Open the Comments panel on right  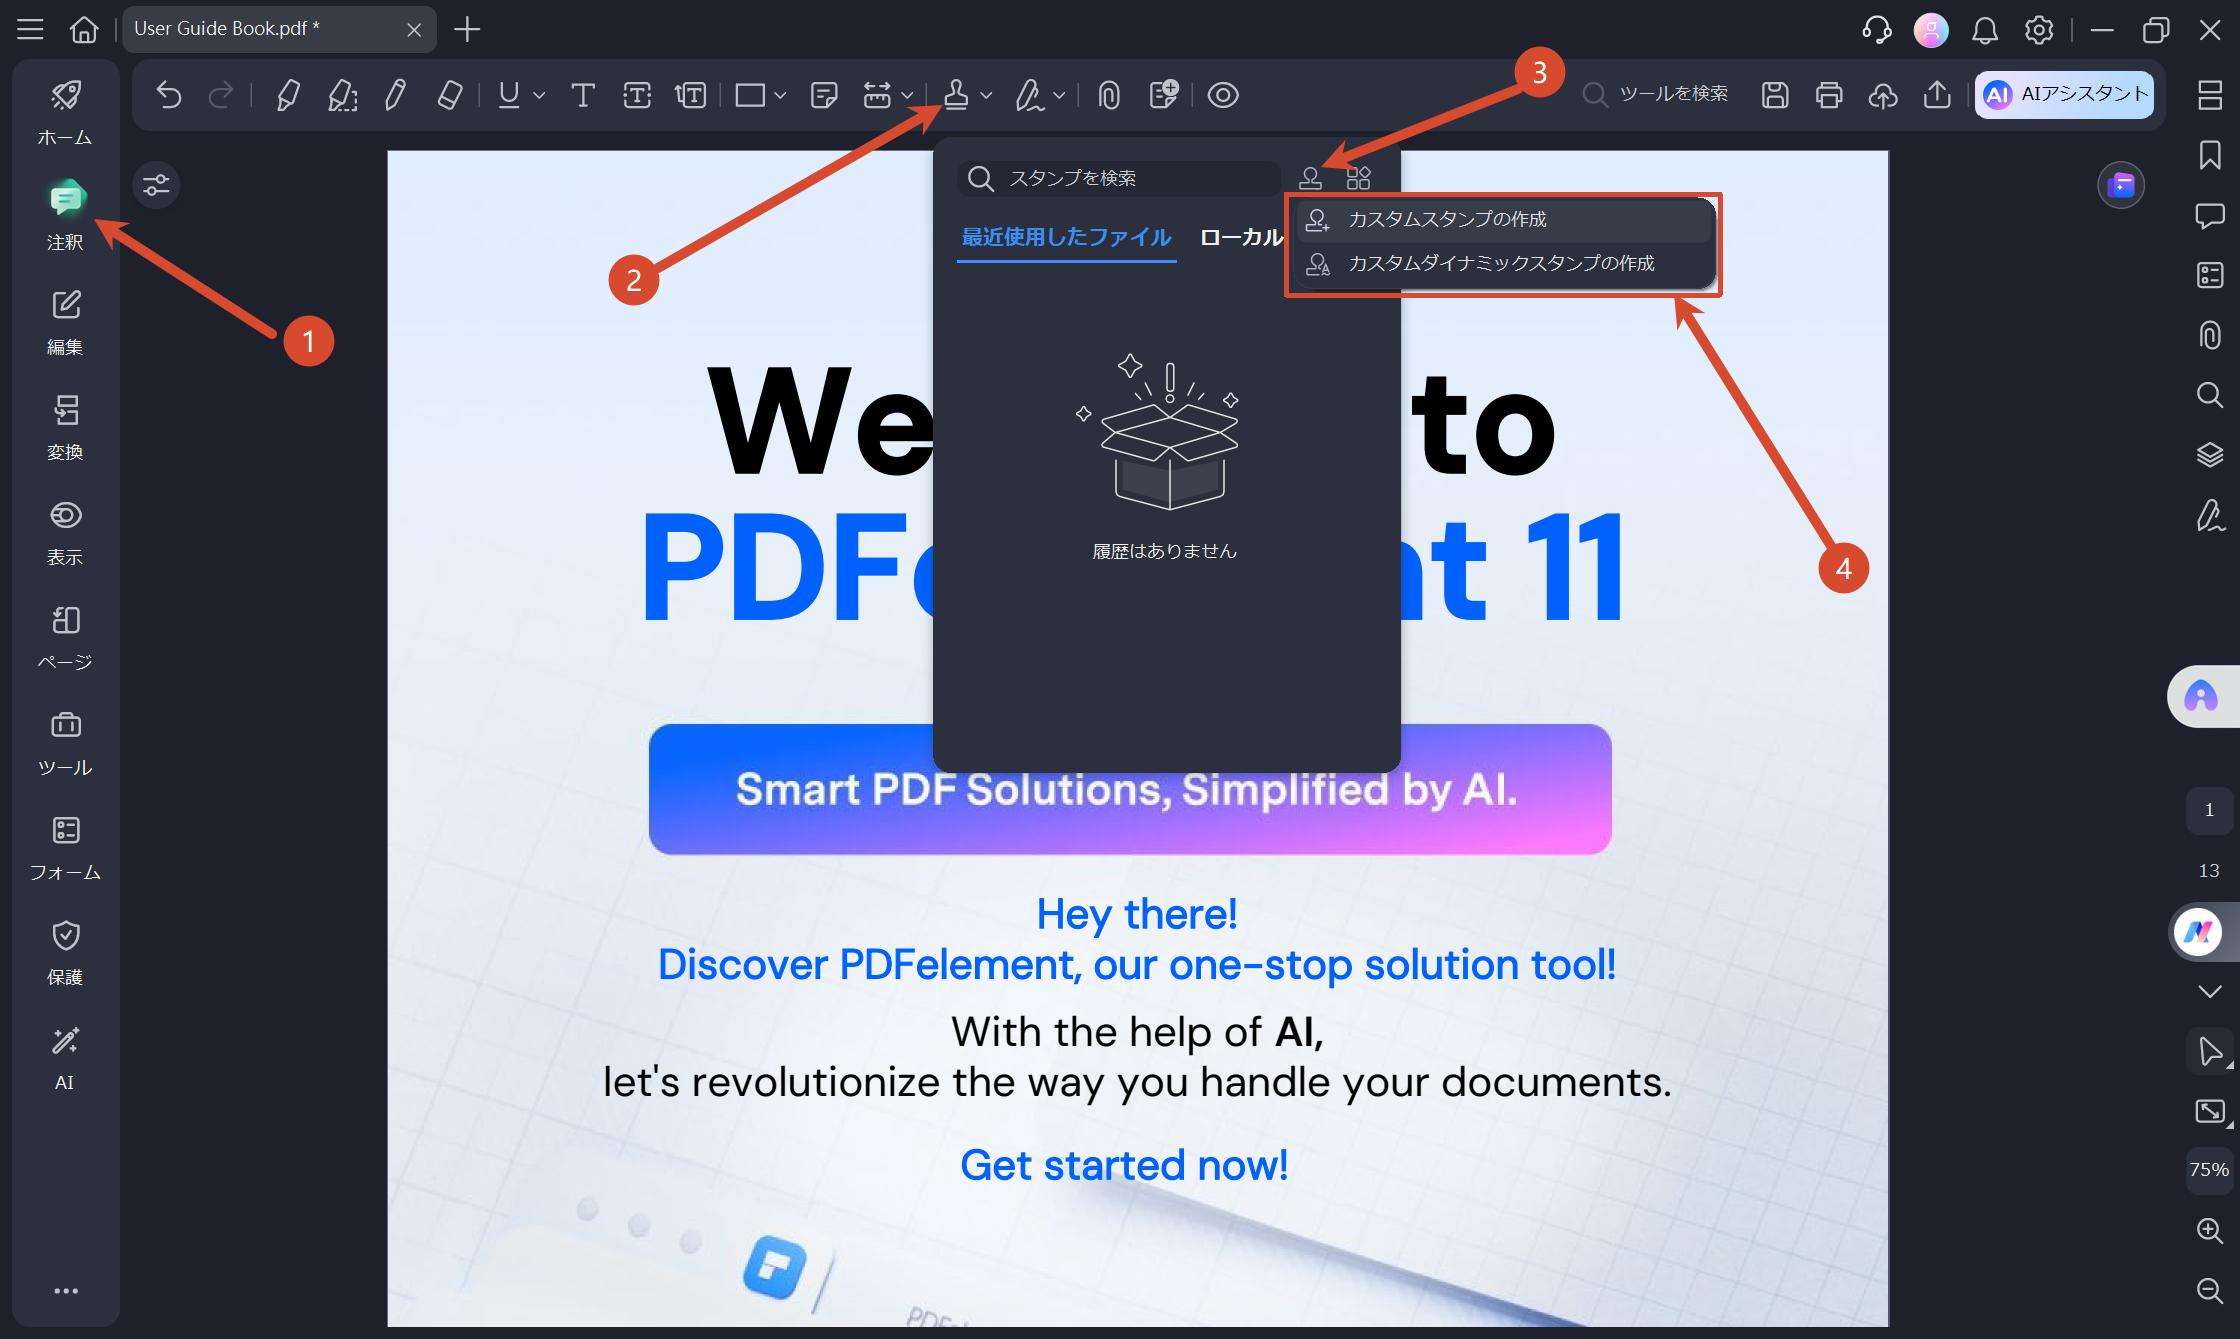point(2210,215)
